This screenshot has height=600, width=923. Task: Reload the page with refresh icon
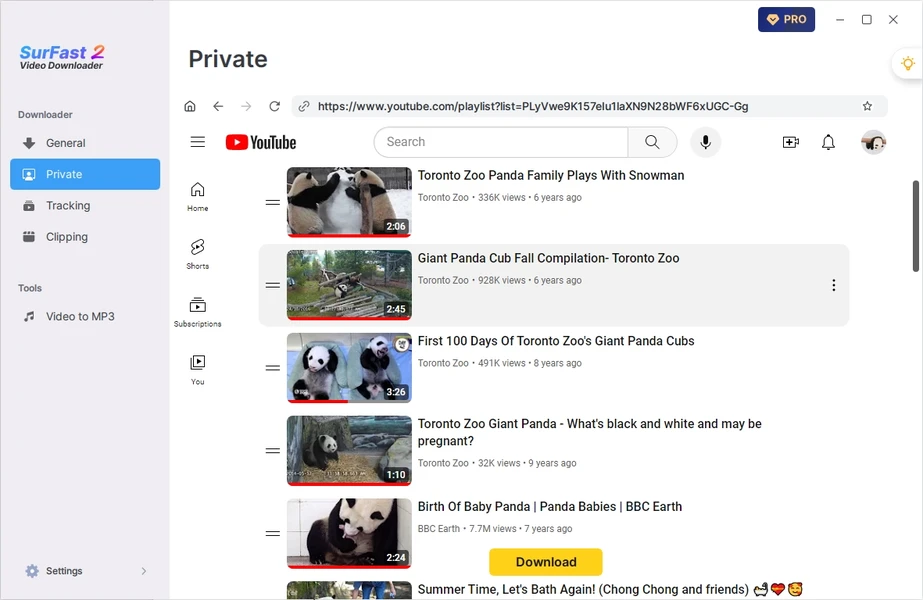(274, 107)
